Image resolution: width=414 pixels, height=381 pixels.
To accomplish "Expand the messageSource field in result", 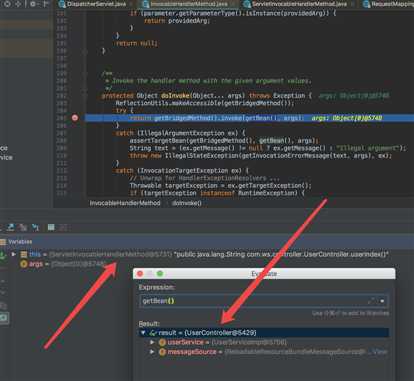I will click(x=152, y=352).
